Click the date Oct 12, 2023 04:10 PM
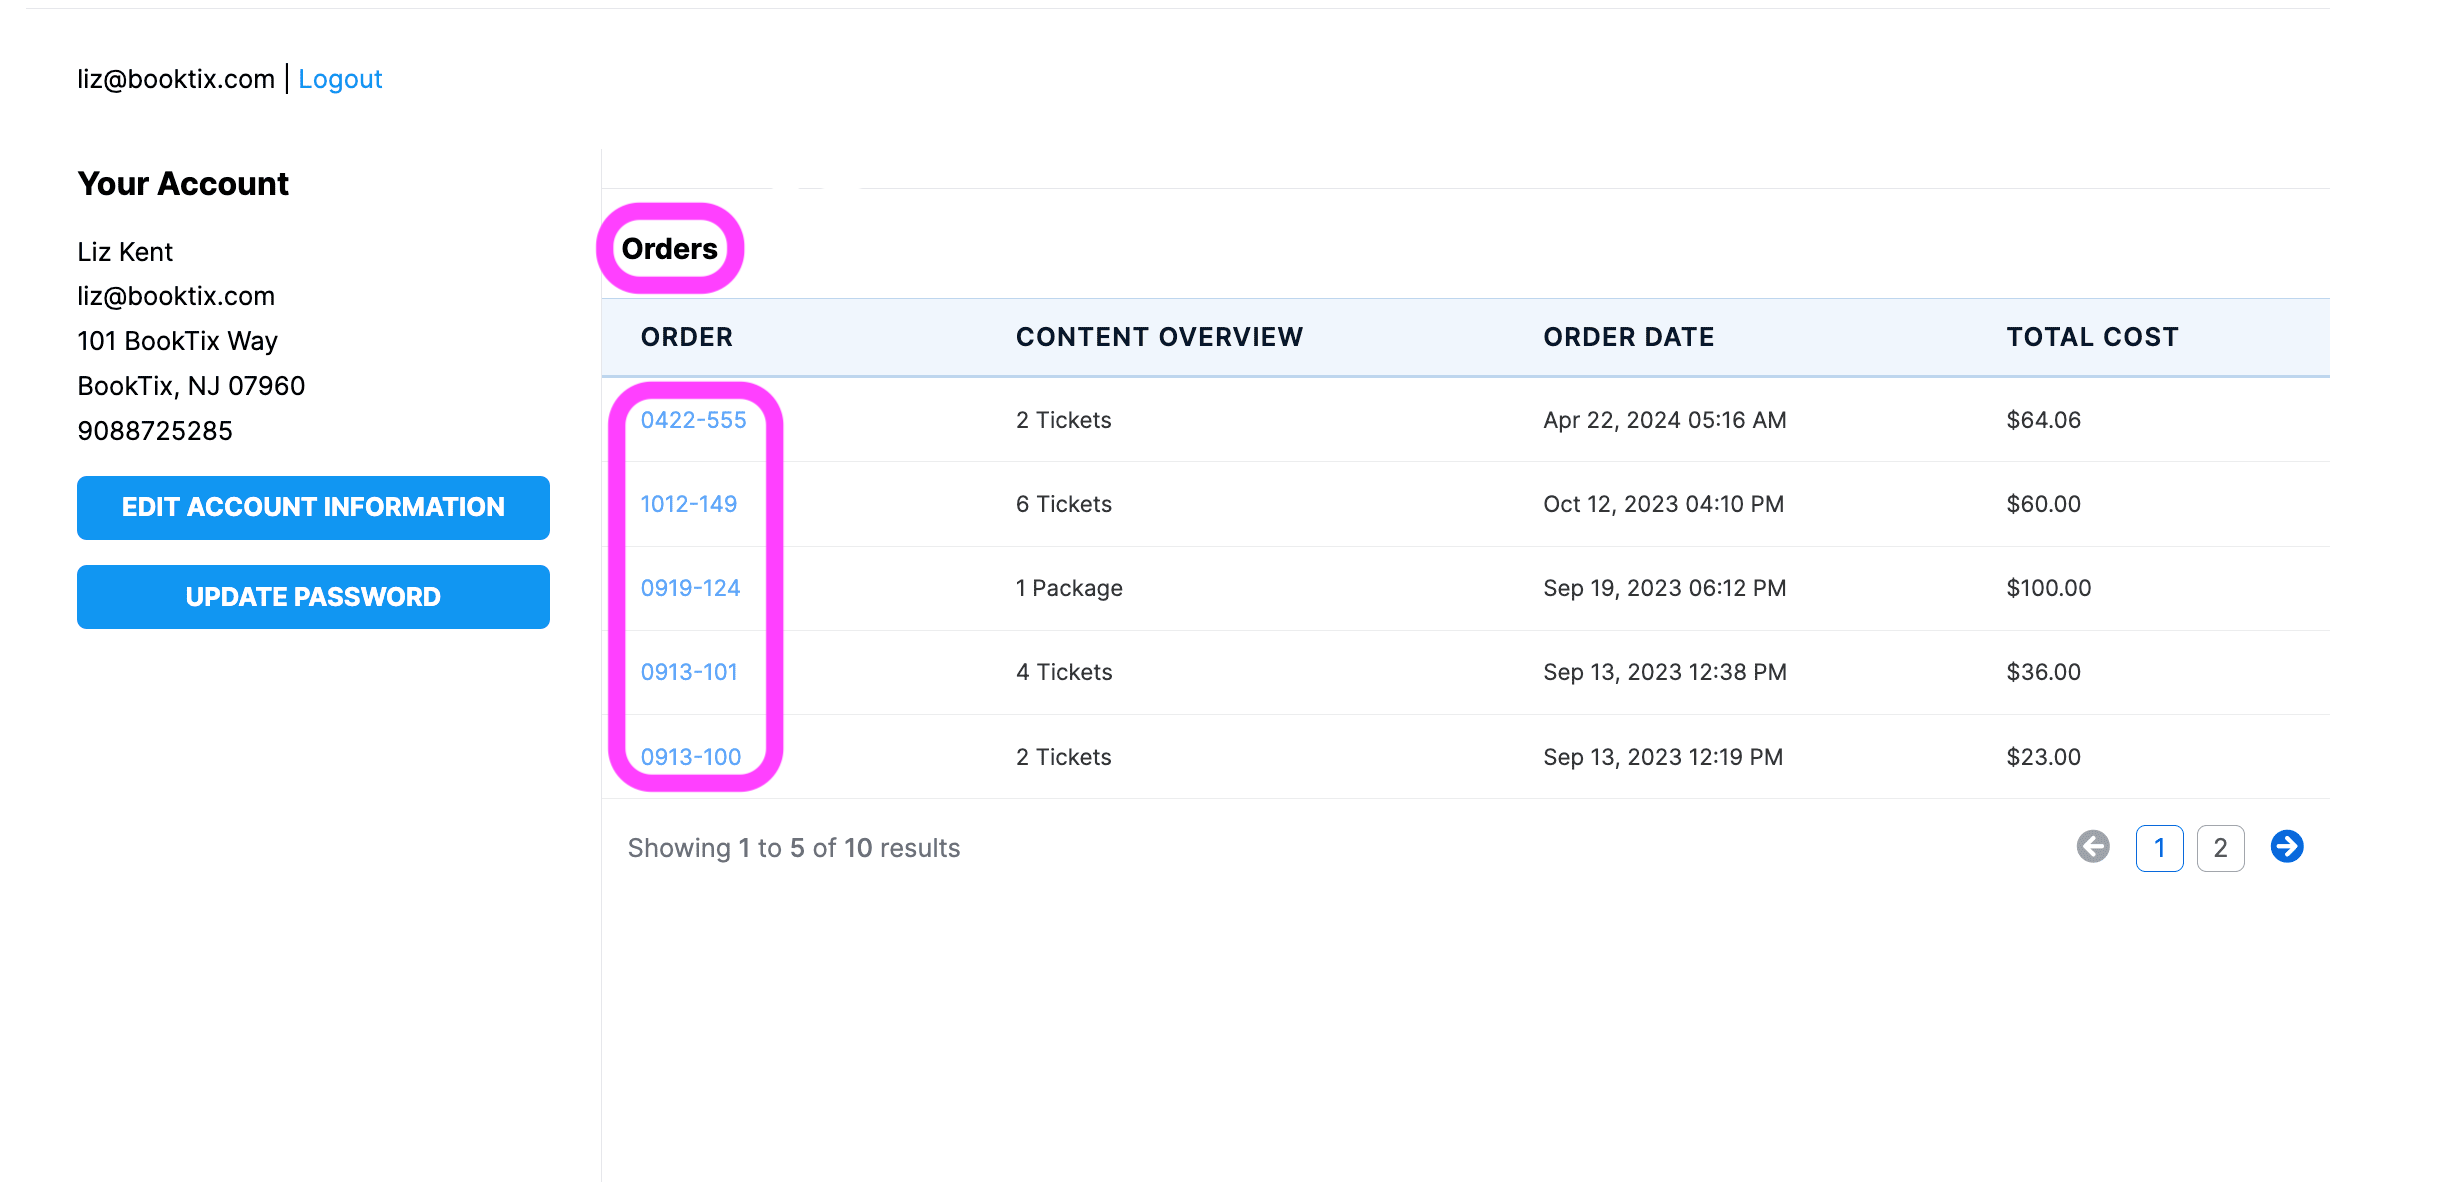This screenshot has width=2452, height=1182. pyautogui.click(x=1663, y=504)
